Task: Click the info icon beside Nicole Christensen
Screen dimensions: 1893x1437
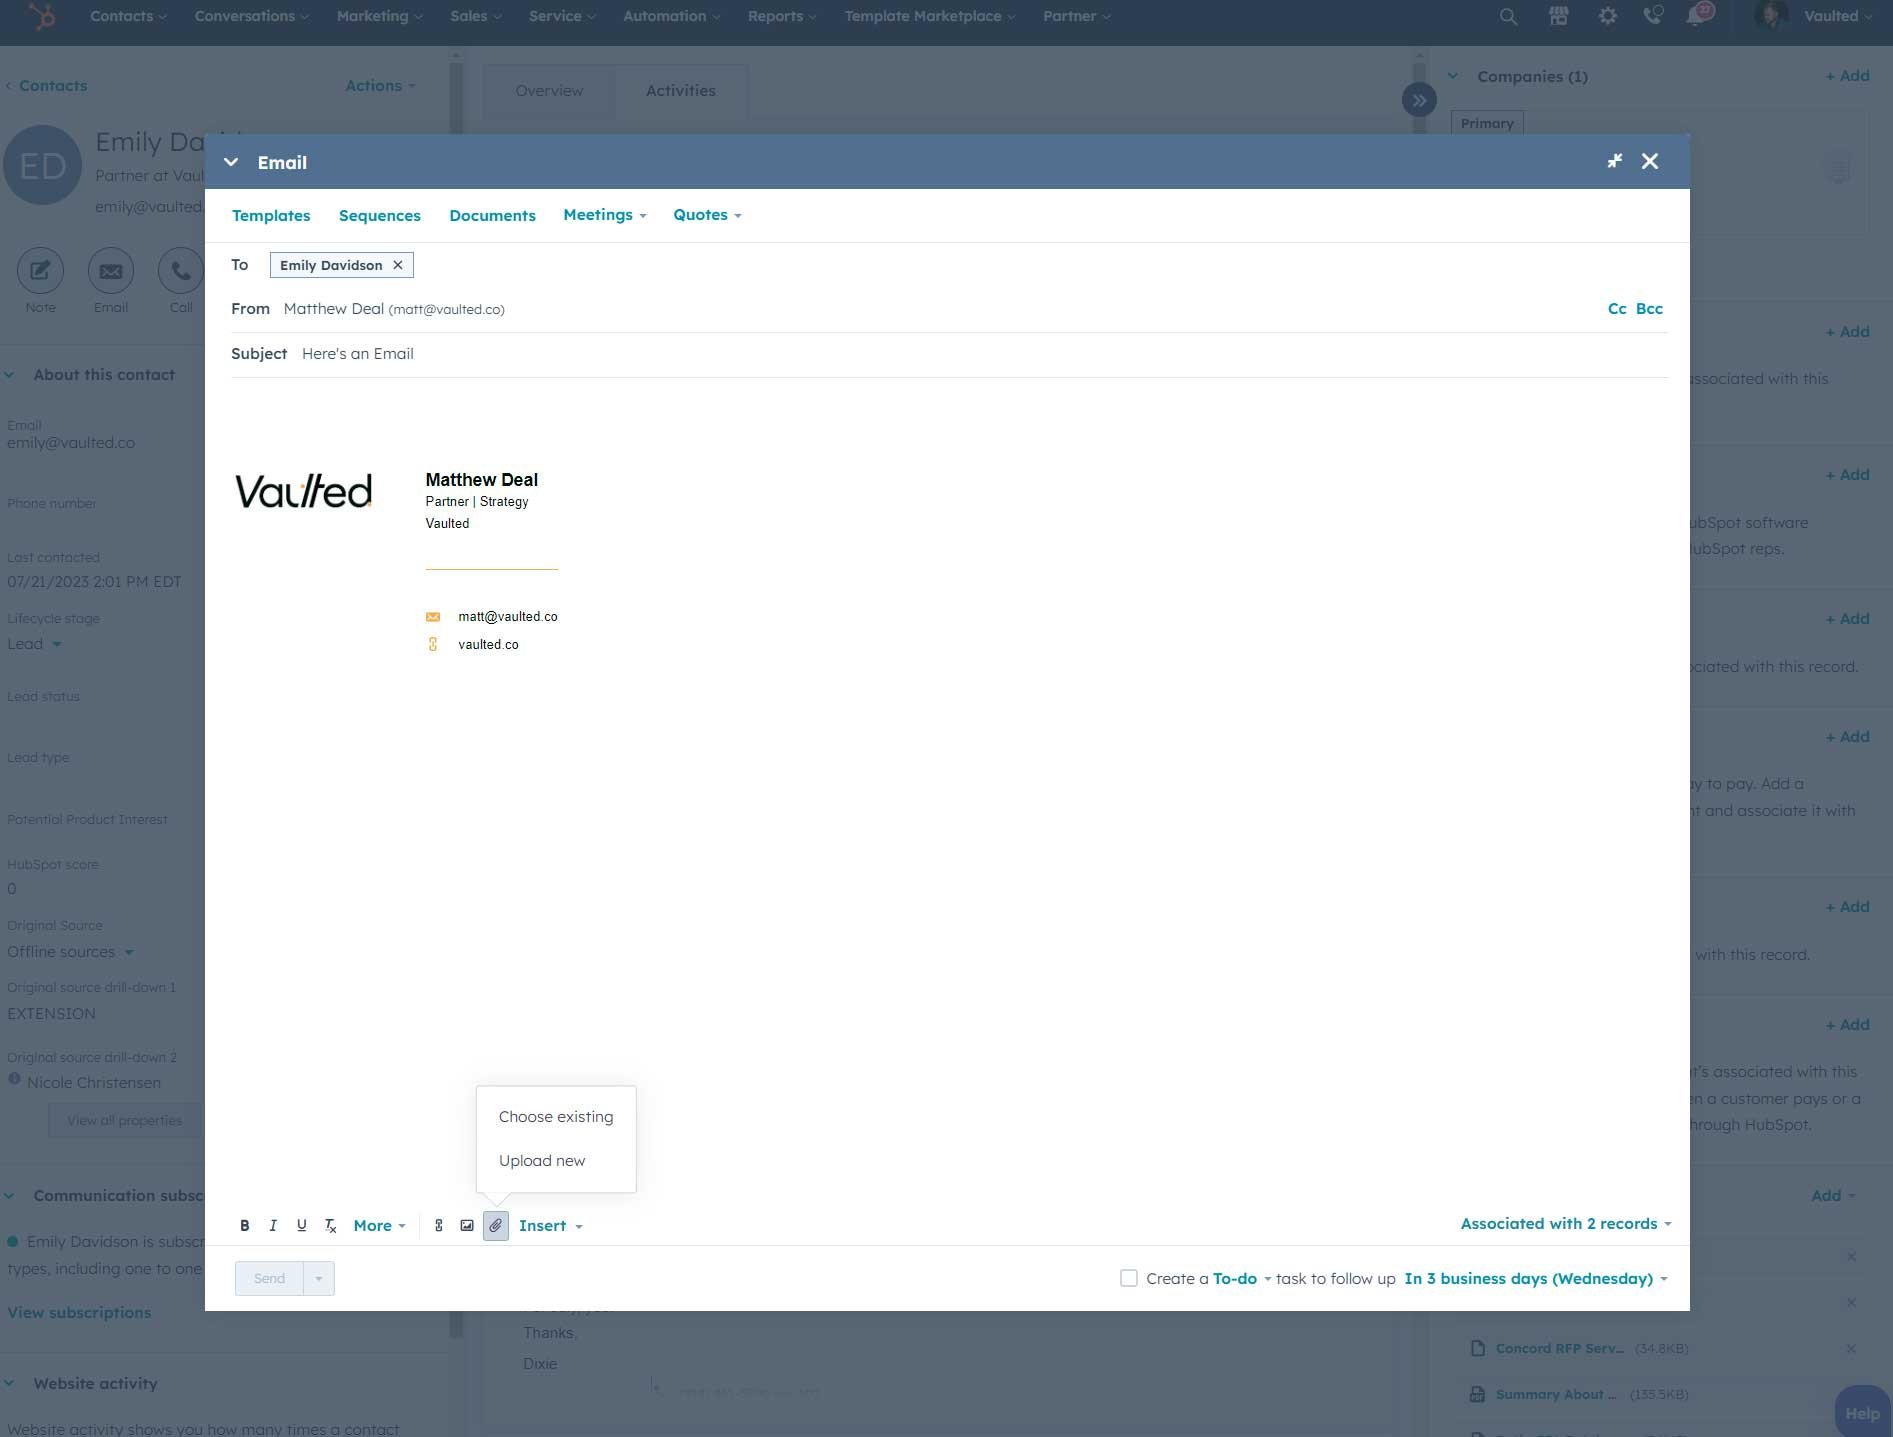Action: click(x=14, y=1079)
